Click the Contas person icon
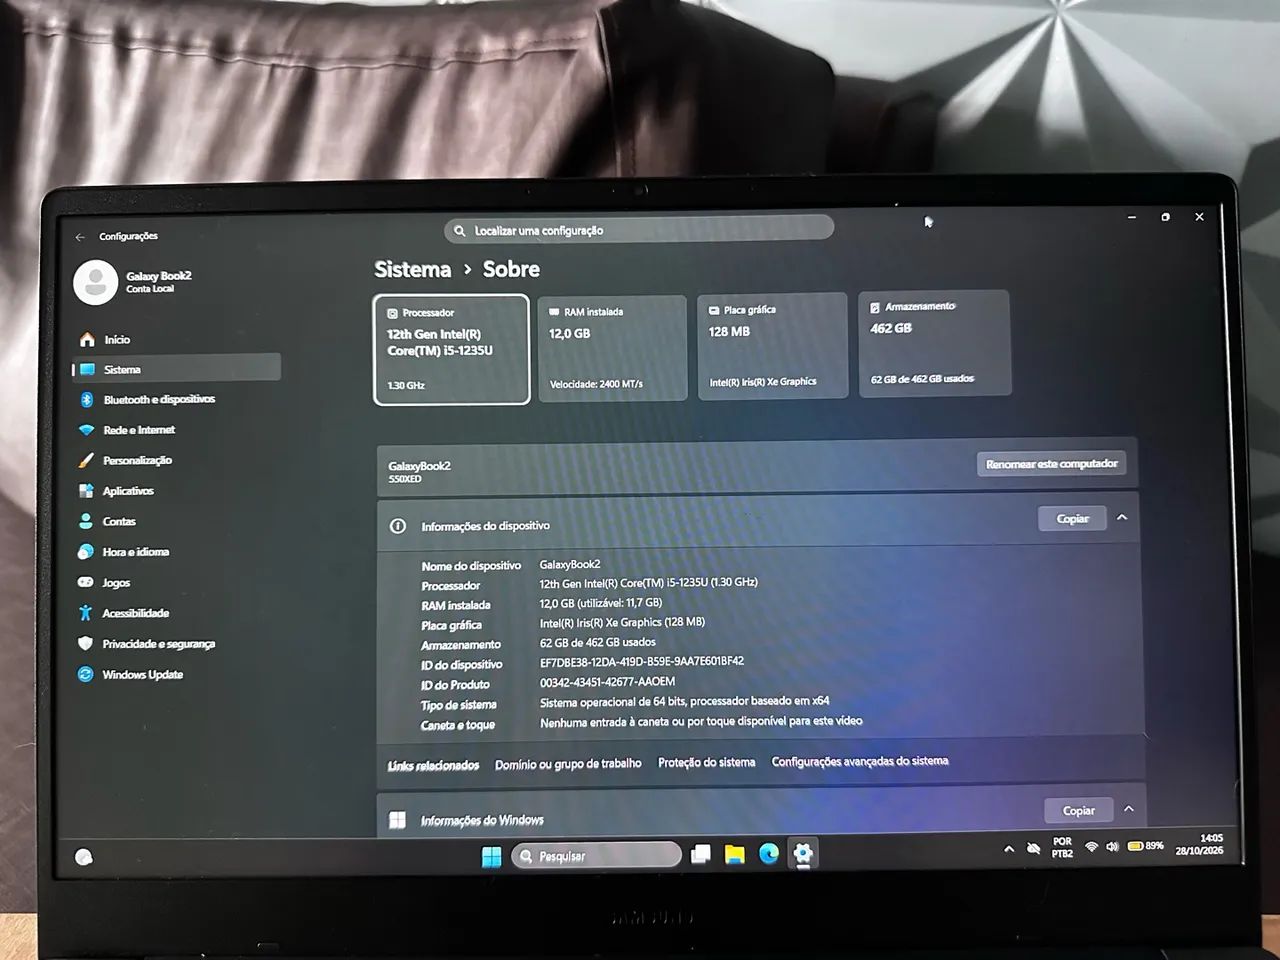1280x960 pixels. (86, 522)
